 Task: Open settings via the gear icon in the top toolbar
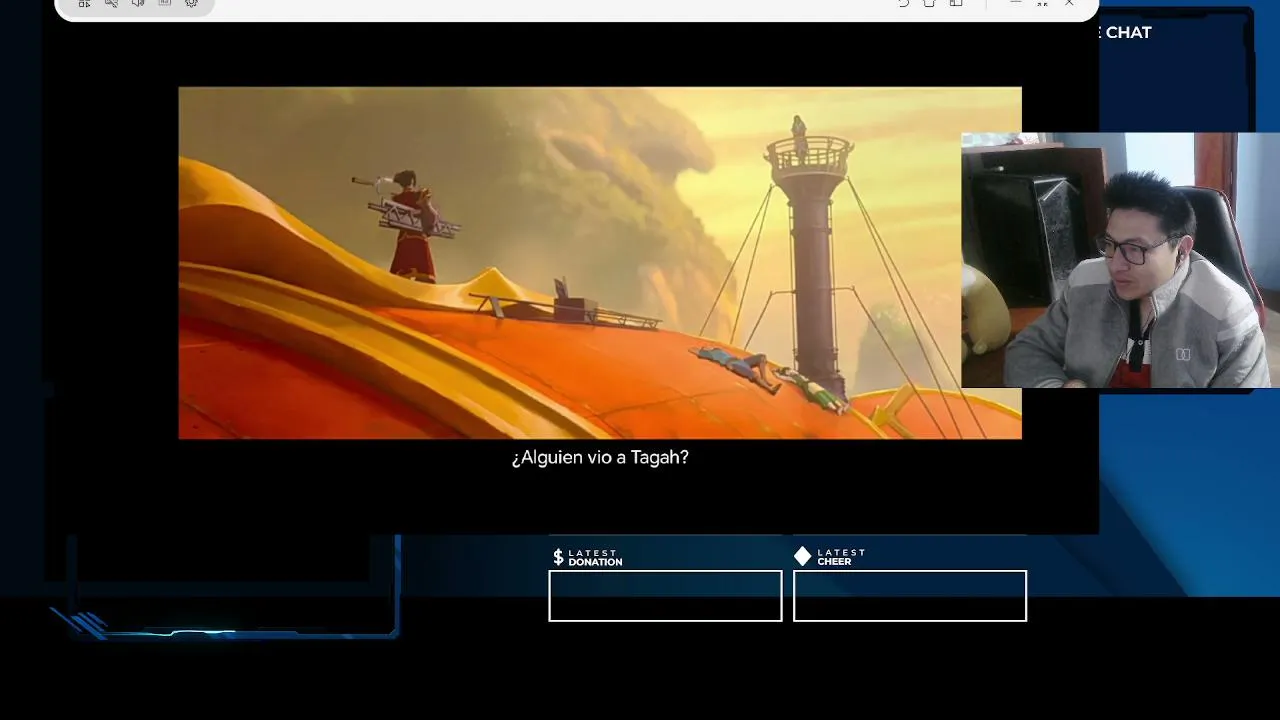(191, 3)
